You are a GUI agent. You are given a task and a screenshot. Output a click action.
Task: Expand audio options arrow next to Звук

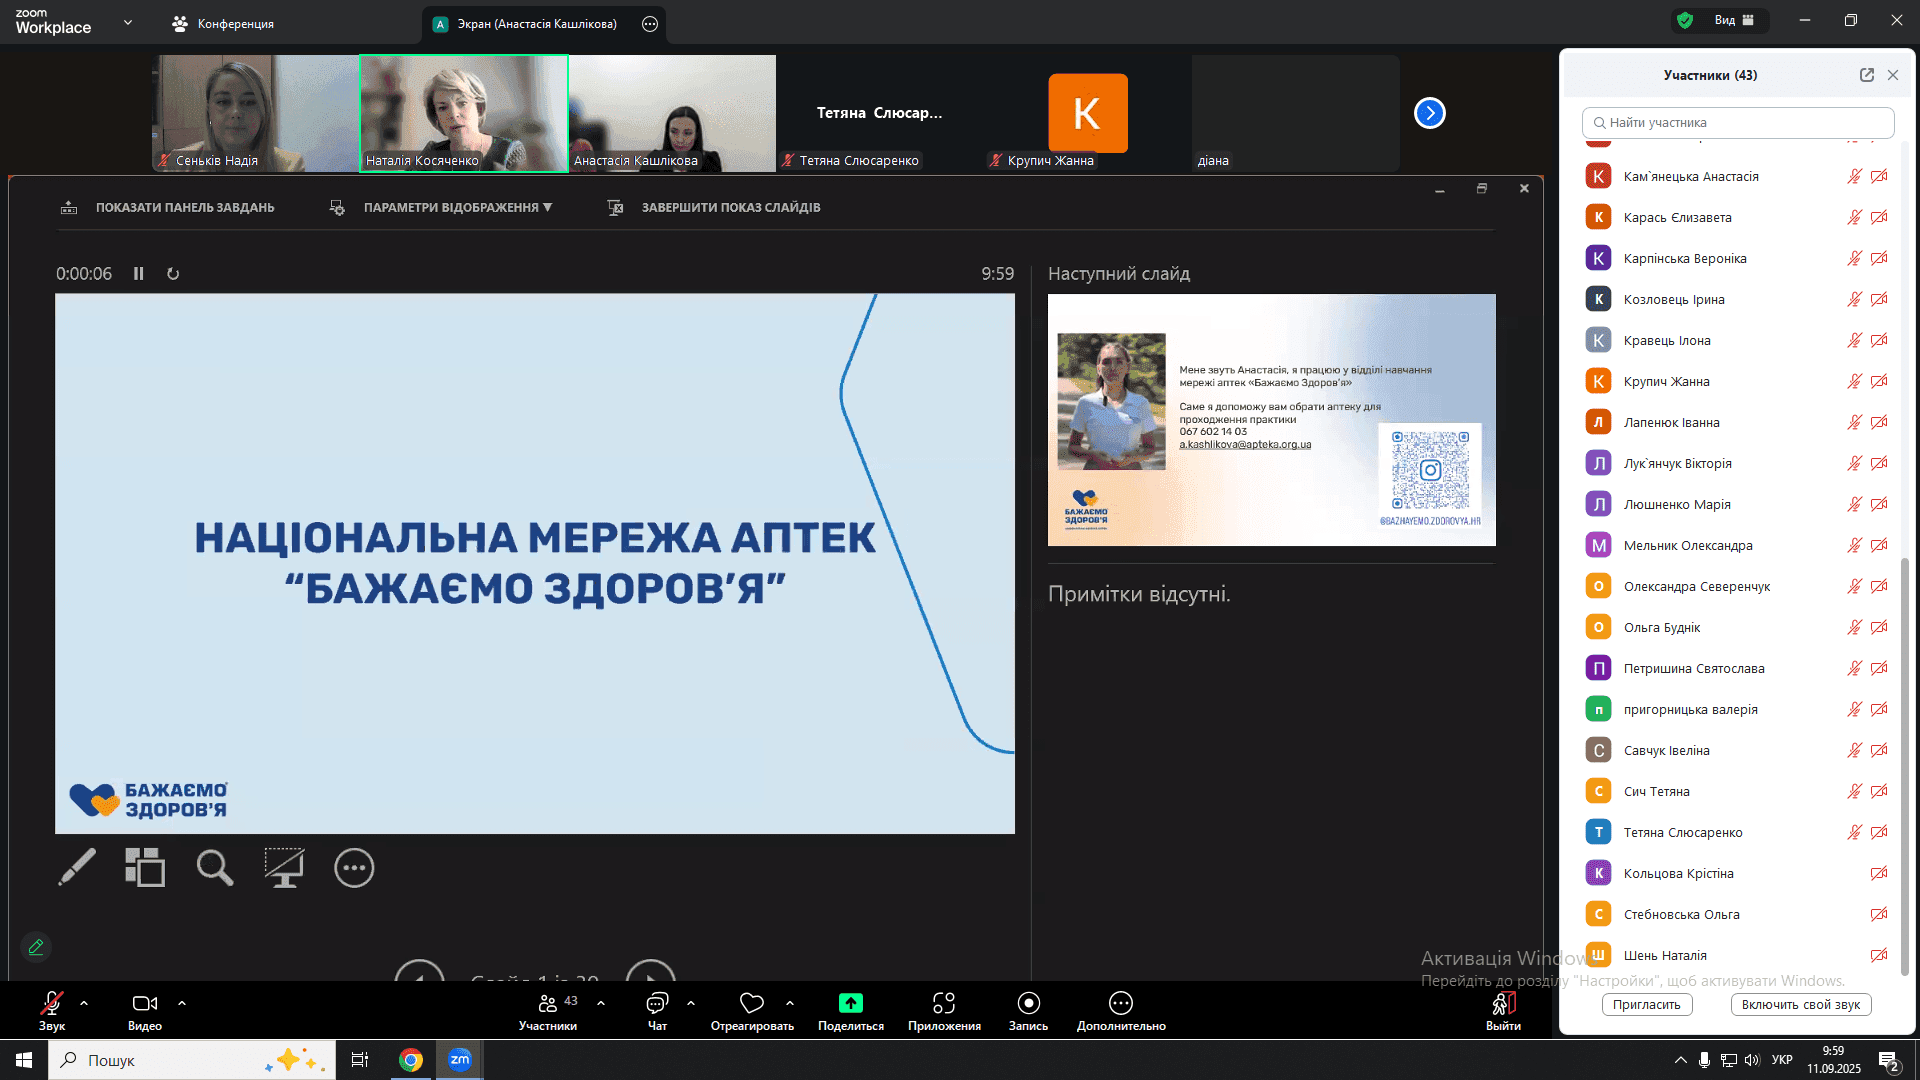tap(84, 1002)
